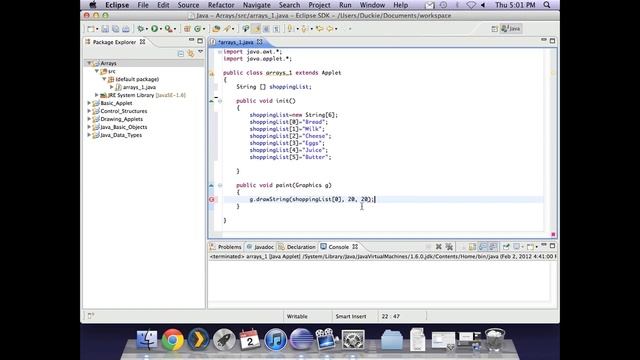This screenshot has height=360, width=640.
Task: Click the red error mark in overview ruler
Action: (x=553, y=234)
